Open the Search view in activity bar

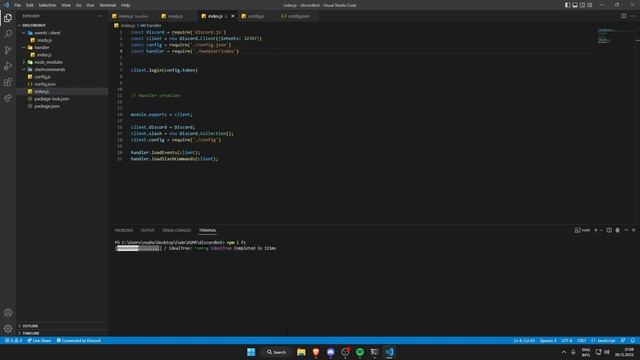(x=8, y=33)
